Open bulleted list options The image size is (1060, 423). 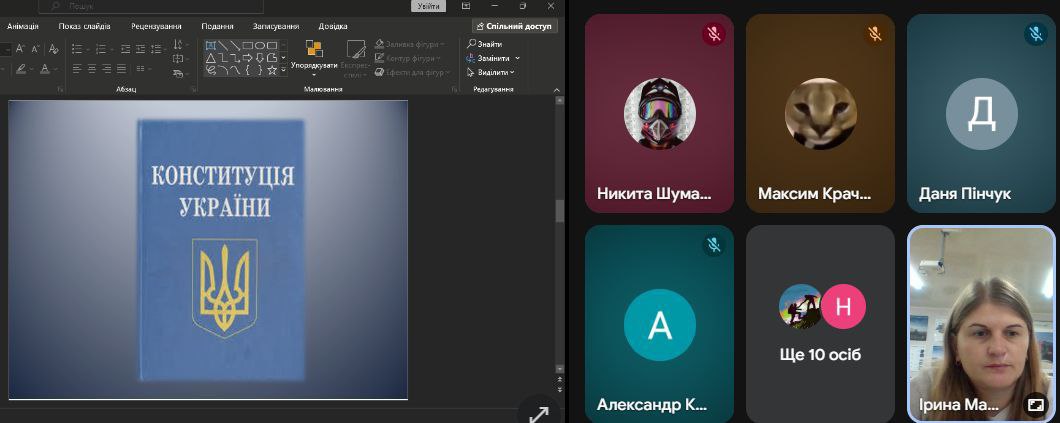tap(89, 49)
